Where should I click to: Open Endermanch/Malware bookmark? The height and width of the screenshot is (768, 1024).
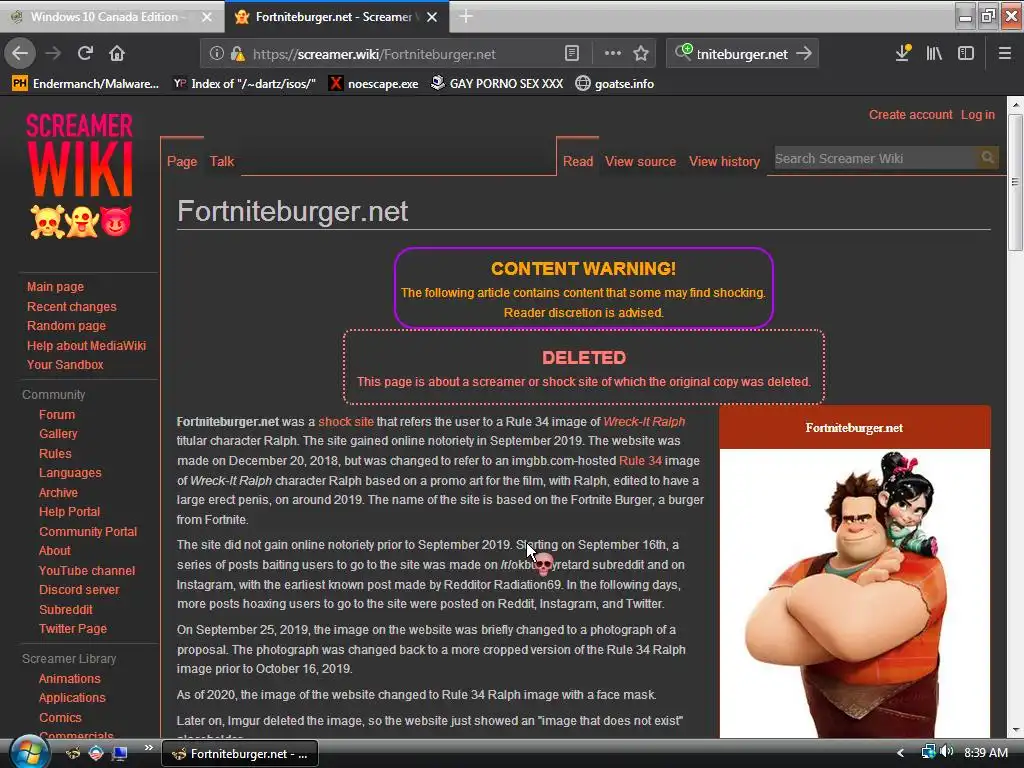85,84
